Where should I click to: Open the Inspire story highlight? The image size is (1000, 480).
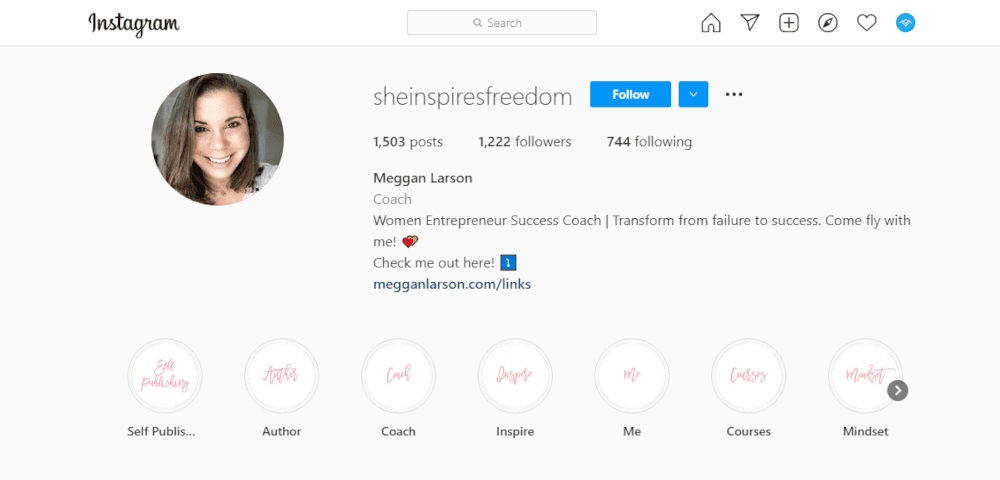tap(515, 376)
